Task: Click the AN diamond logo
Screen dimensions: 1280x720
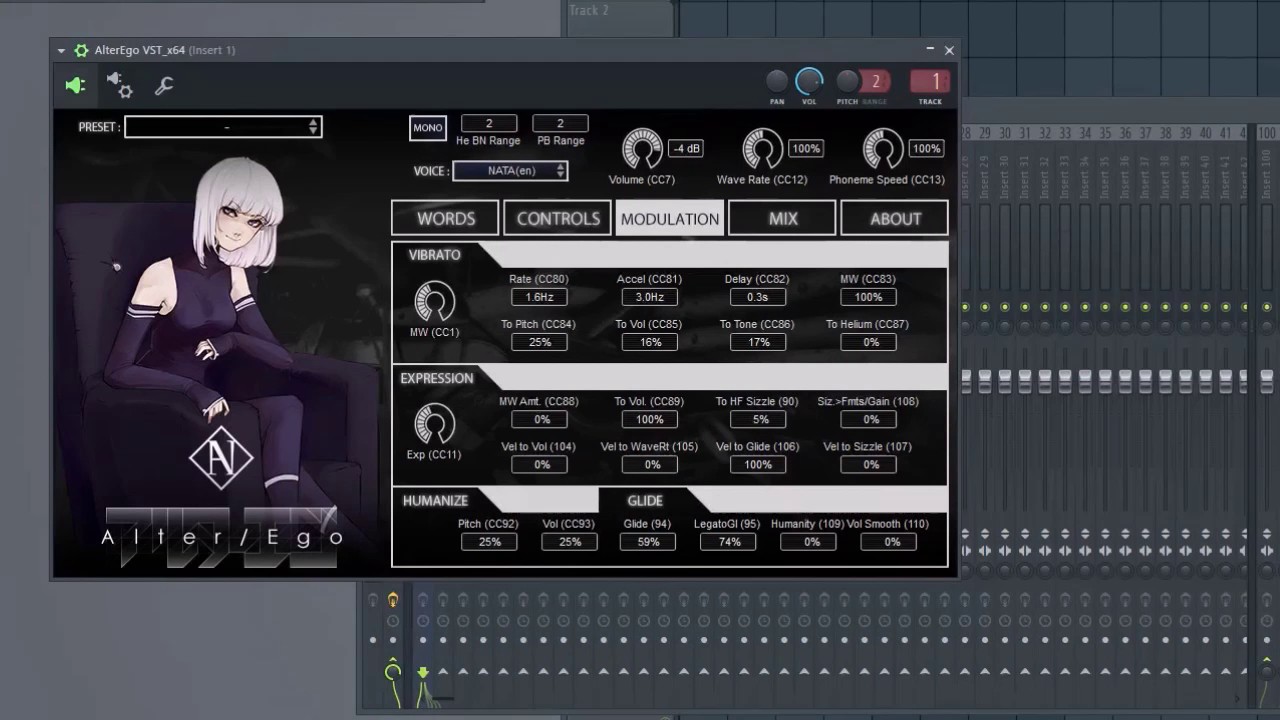Action: [x=221, y=457]
